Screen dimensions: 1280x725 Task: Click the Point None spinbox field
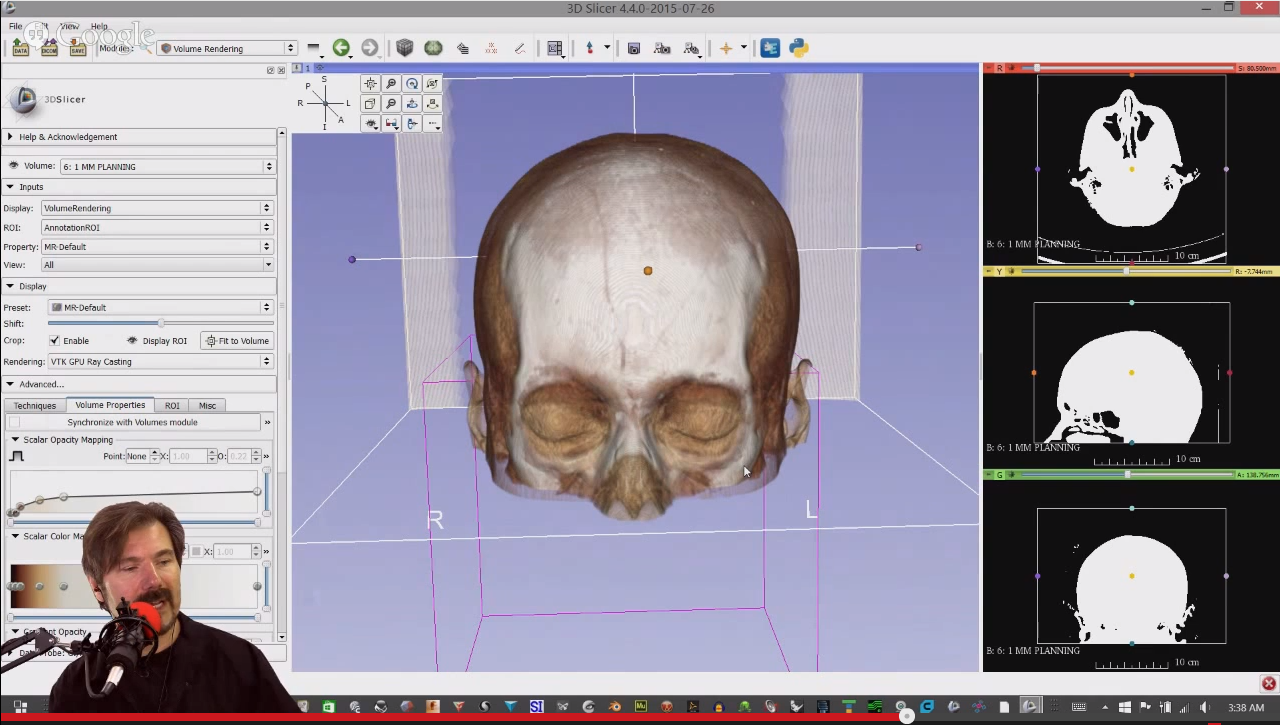tap(142, 456)
